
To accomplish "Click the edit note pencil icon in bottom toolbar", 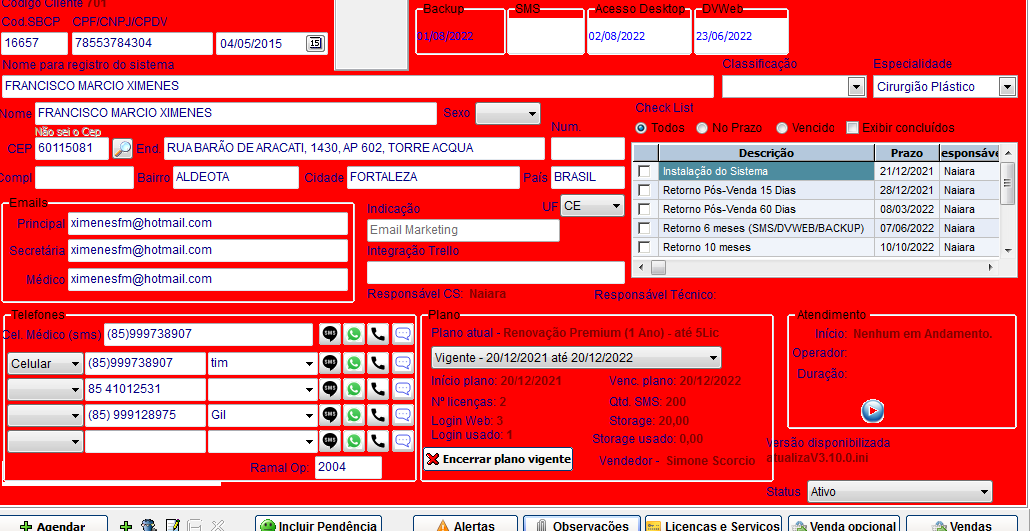I will (171, 525).
